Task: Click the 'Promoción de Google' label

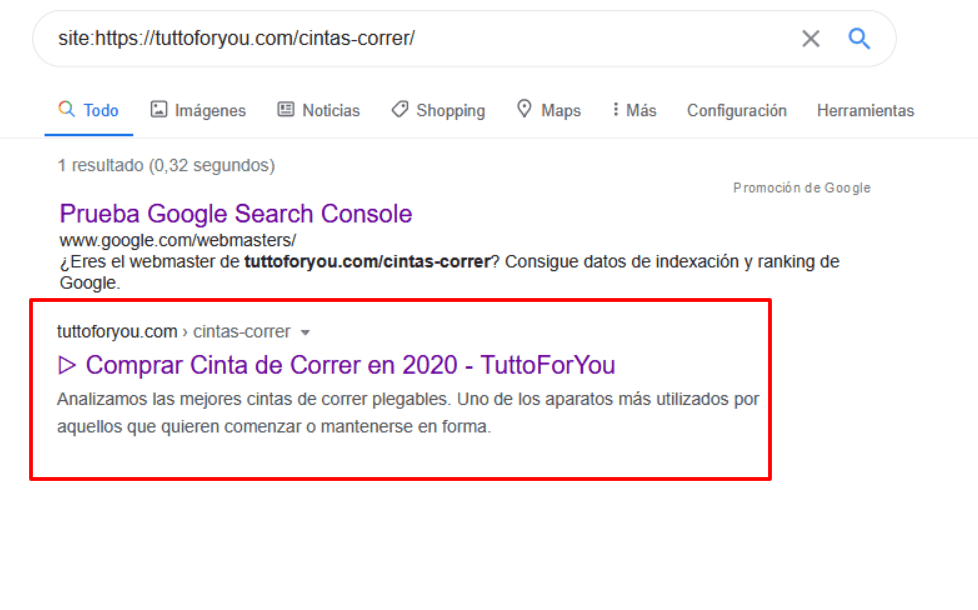Action: pos(801,188)
